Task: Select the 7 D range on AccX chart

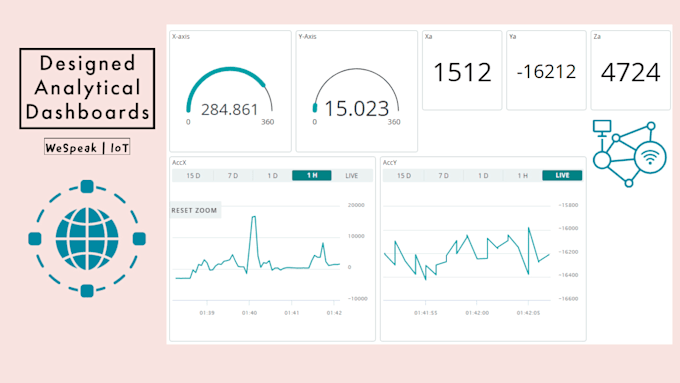Action: click(x=233, y=176)
